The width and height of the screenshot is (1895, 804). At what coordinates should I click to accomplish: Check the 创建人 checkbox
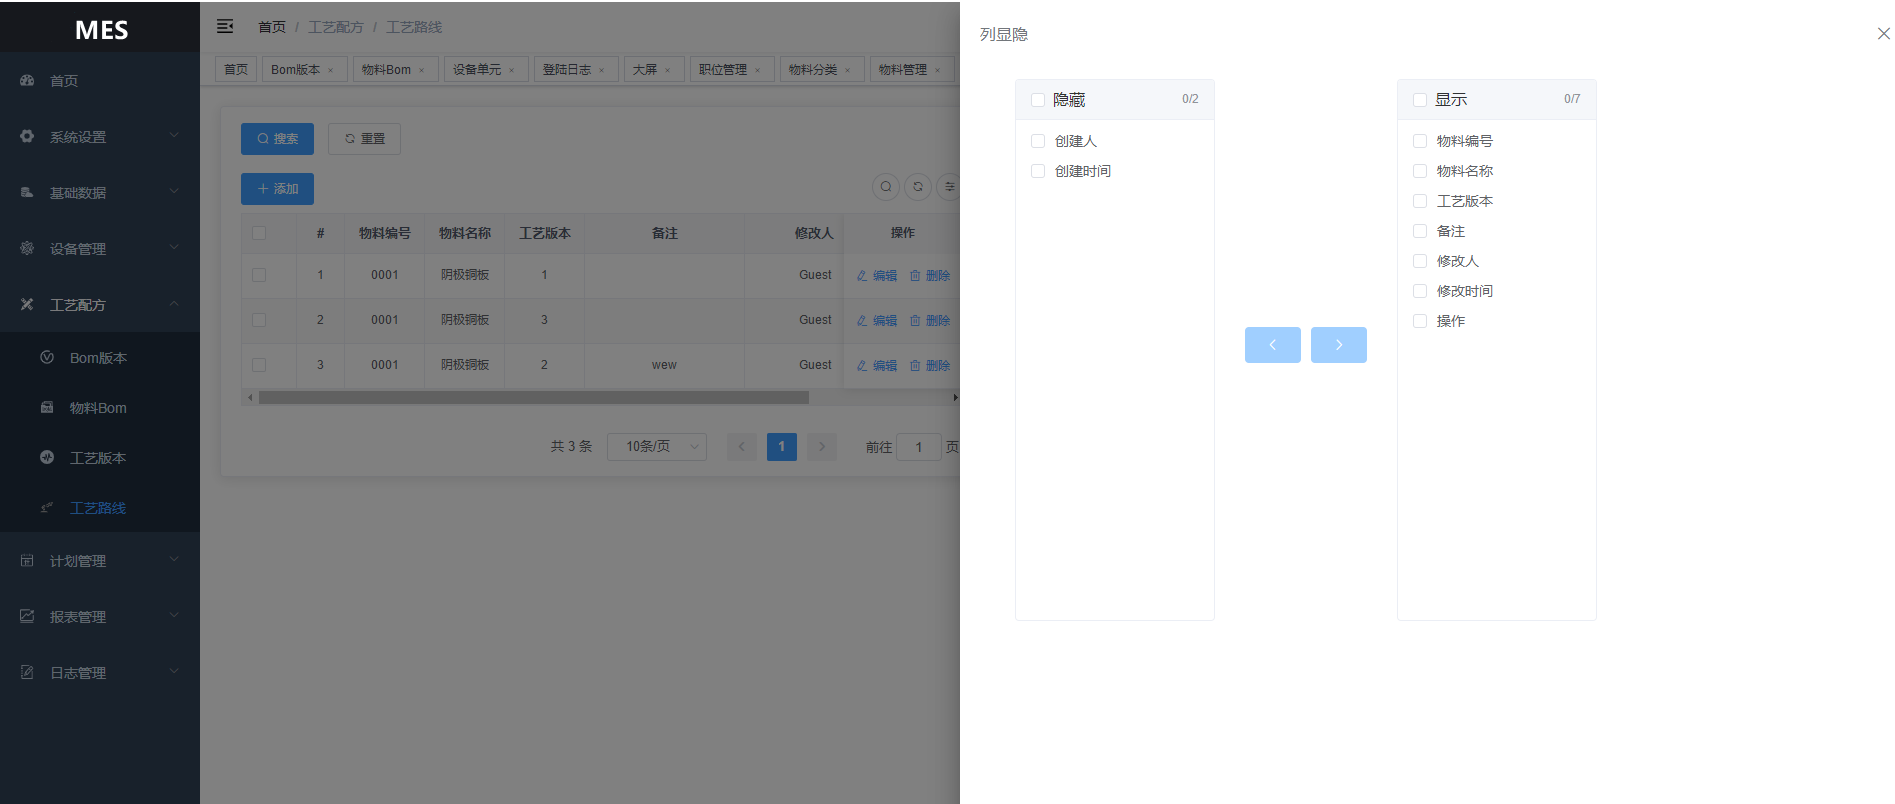click(x=1038, y=141)
